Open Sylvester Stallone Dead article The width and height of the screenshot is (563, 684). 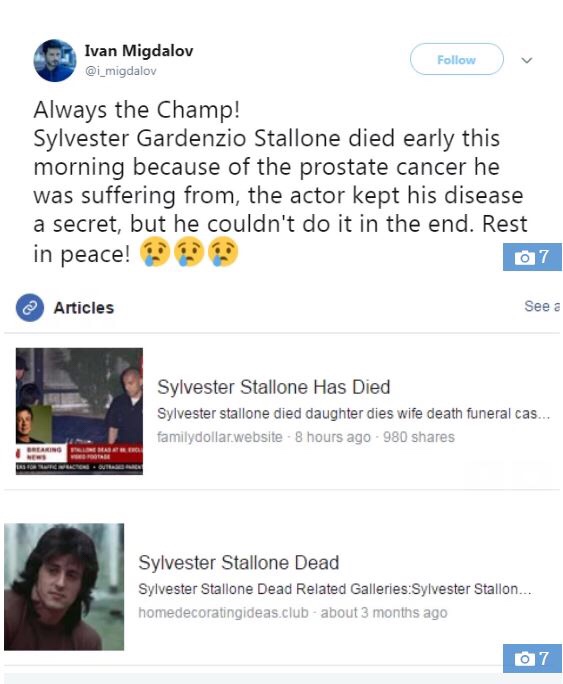(x=239, y=562)
